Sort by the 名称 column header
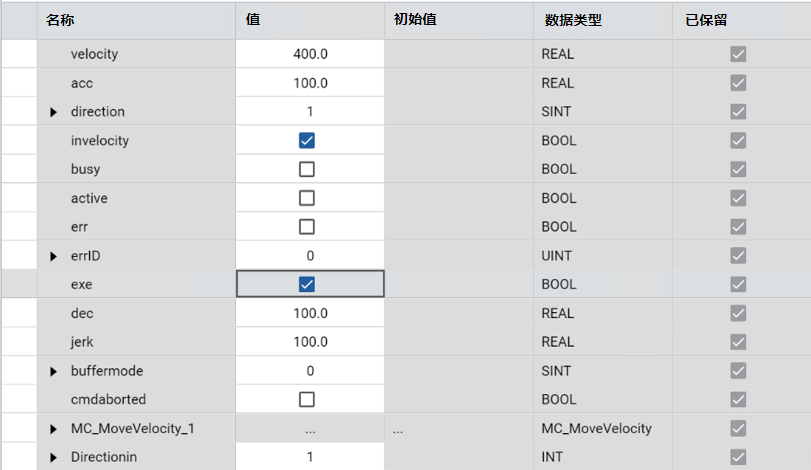The width and height of the screenshot is (811, 470). pyautogui.click(x=60, y=20)
